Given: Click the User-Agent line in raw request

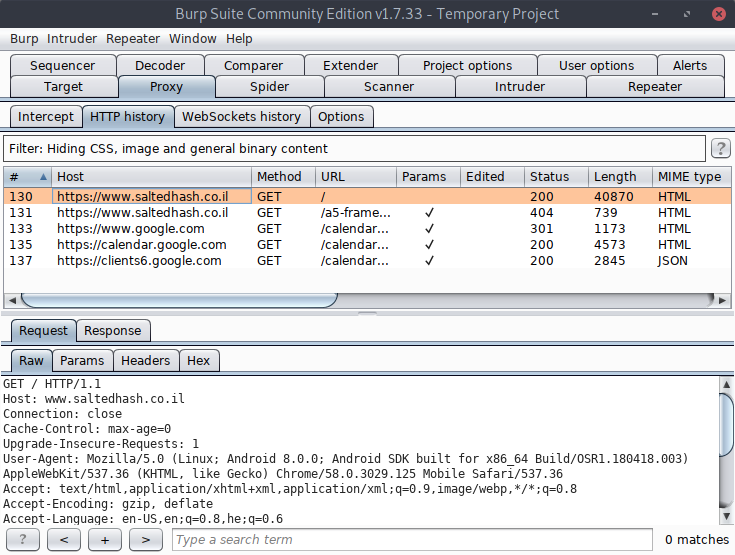Looking at the screenshot, I should tap(345, 459).
